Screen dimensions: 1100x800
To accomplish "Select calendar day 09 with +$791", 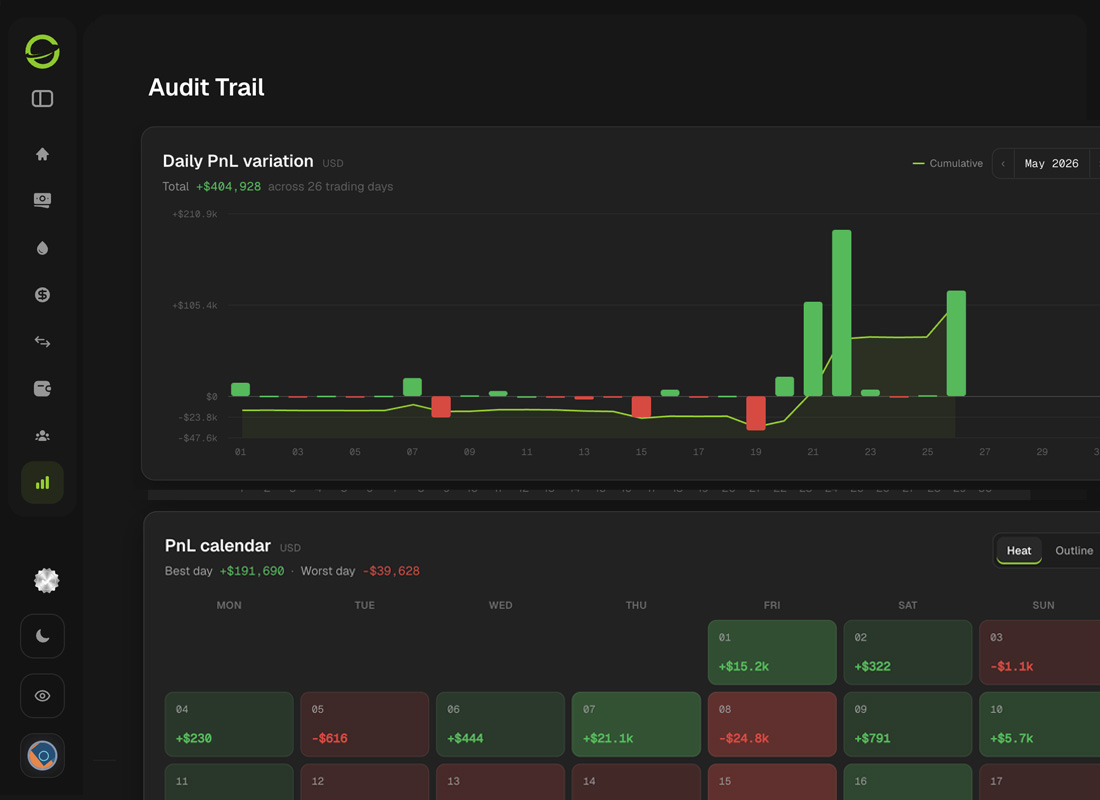I will point(907,724).
